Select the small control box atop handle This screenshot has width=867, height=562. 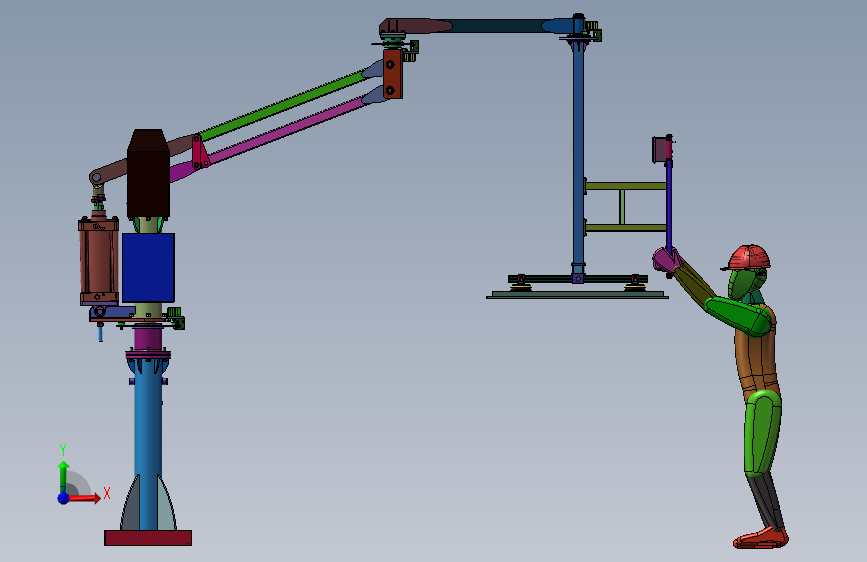pyautogui.click(x=662, y=149)
